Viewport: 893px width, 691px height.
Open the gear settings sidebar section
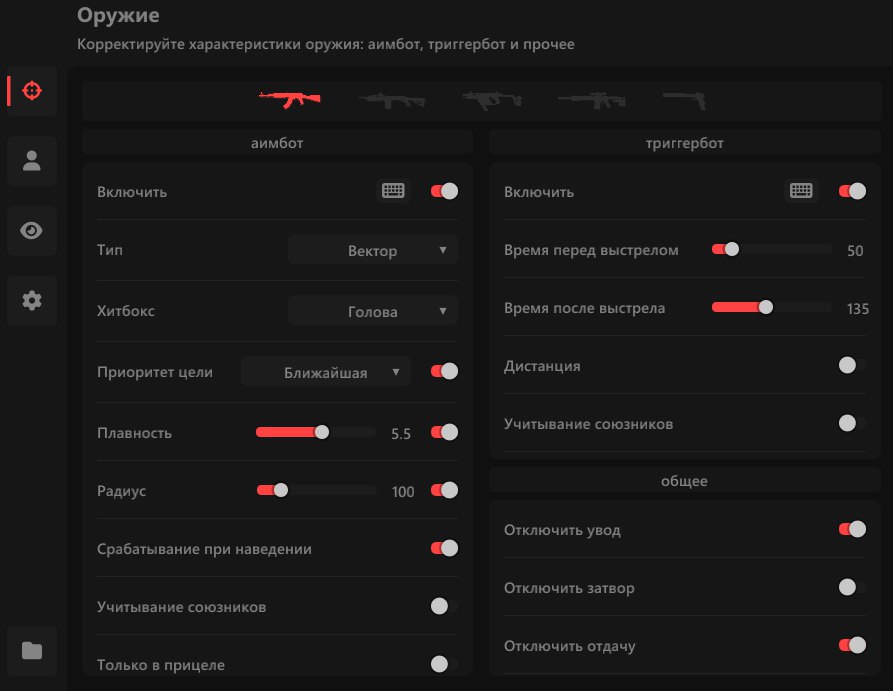click(x=32, y=300)
